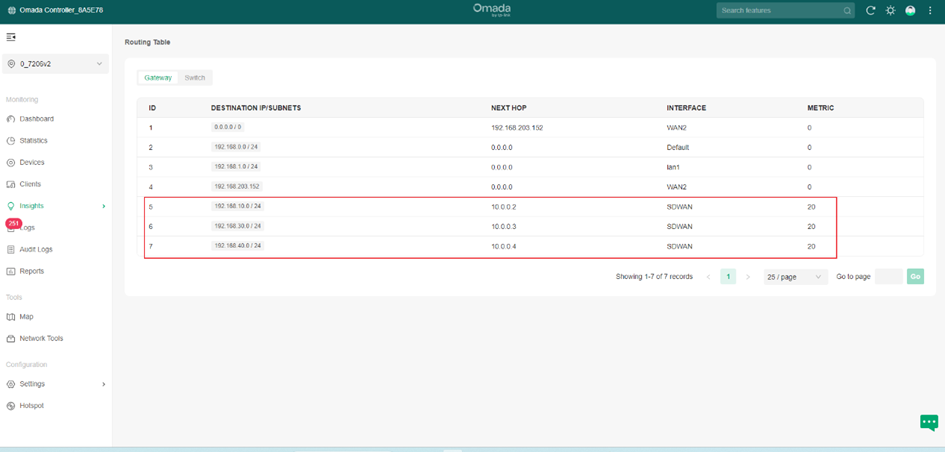This screenshot has height=452, width=945.
Task: Click the search magnifier icon
Action: 847,11
